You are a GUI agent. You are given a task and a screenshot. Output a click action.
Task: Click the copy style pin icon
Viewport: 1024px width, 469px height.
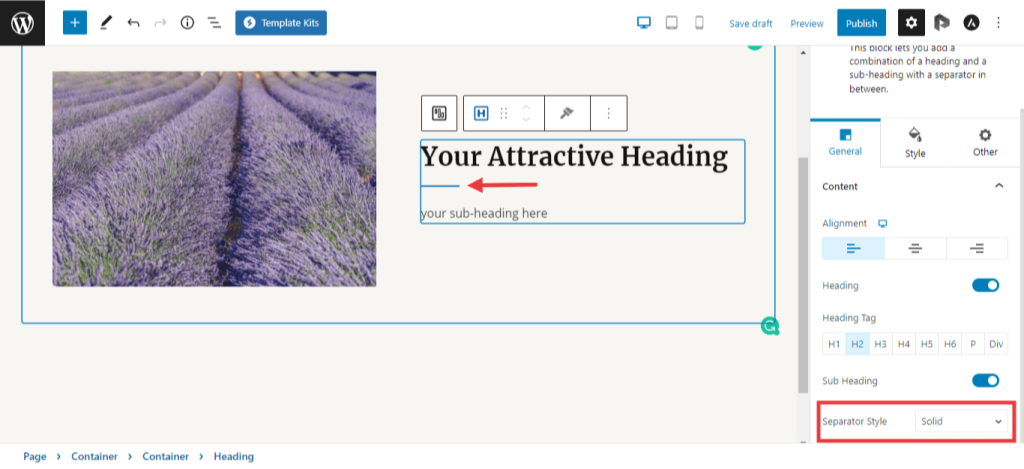[567, 114]
